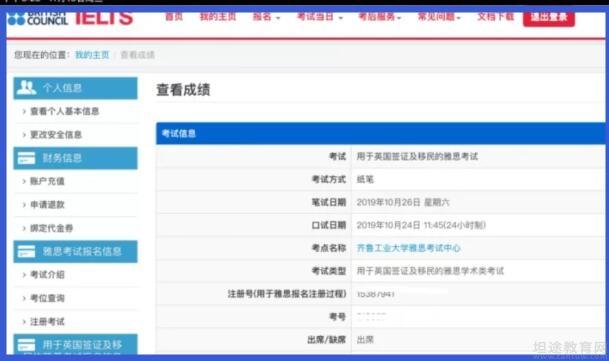Click the 我的主页 breadcrumb link
The image size is (609, 361).
point(92,55)
